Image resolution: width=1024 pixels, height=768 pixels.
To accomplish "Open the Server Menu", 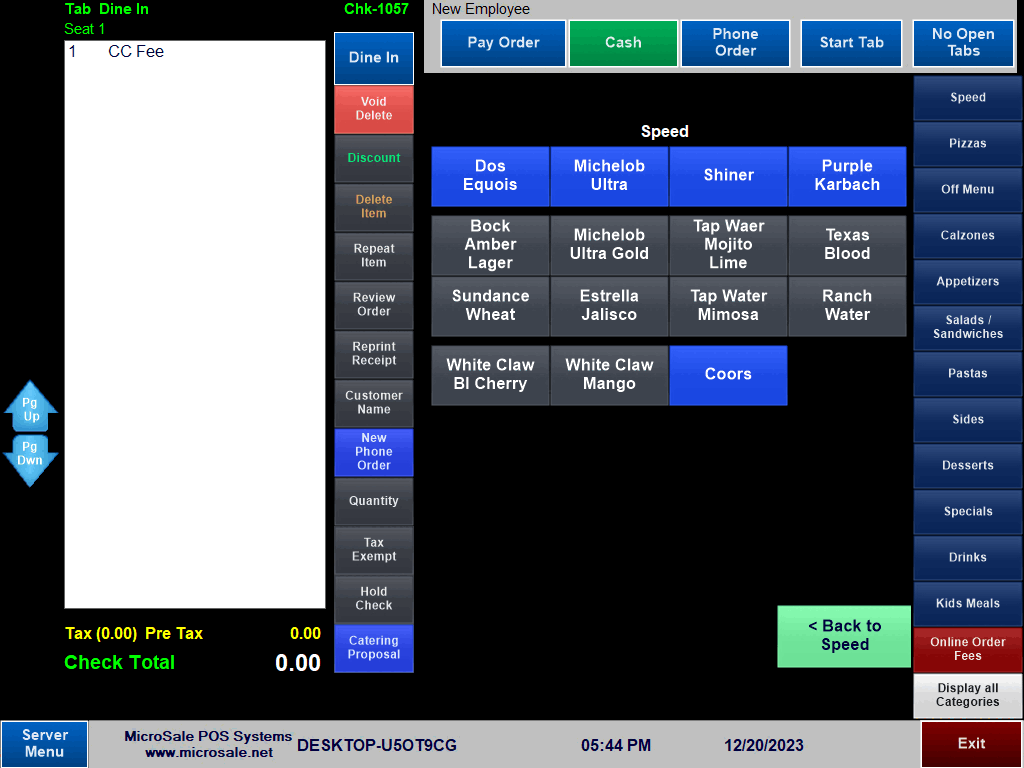I will click(x=44, y=743).
